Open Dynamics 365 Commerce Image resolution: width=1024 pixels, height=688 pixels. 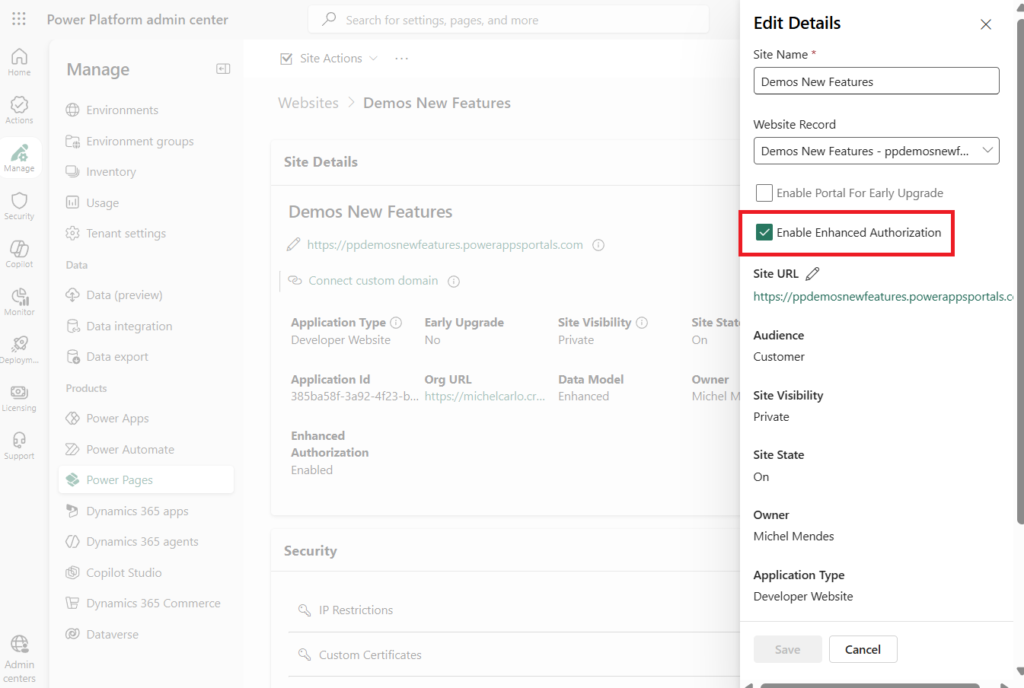pos(153,603)
